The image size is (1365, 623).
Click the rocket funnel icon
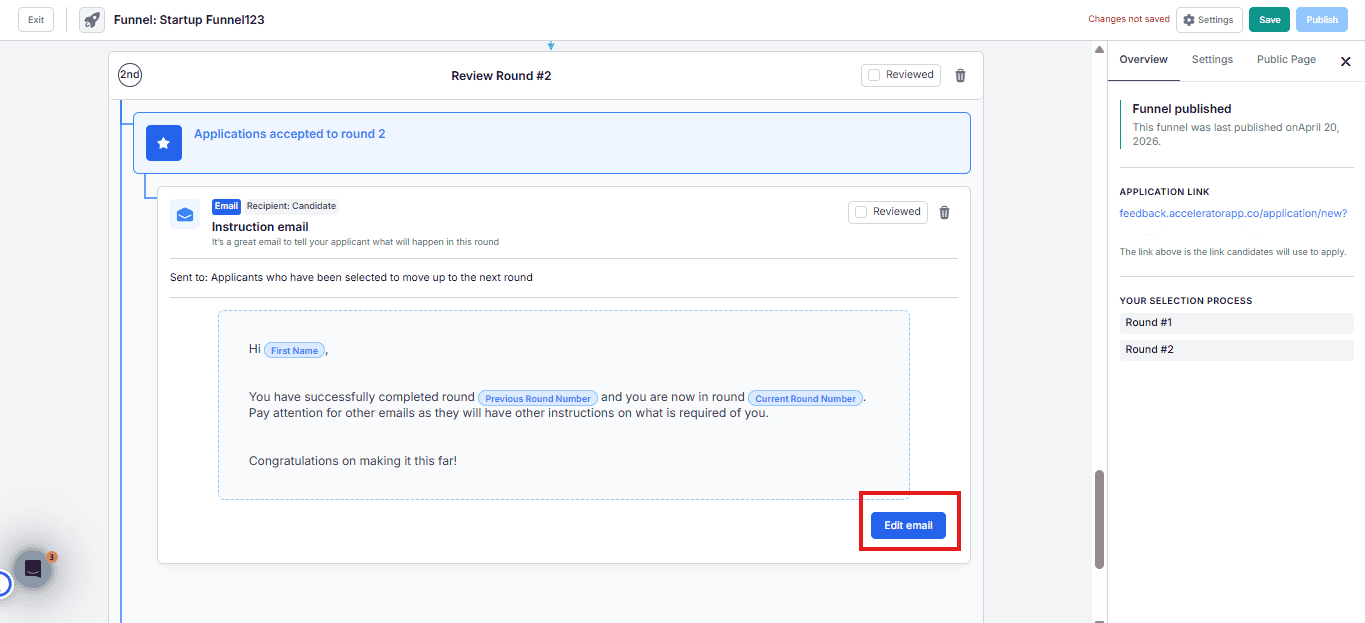coord(92,20)
